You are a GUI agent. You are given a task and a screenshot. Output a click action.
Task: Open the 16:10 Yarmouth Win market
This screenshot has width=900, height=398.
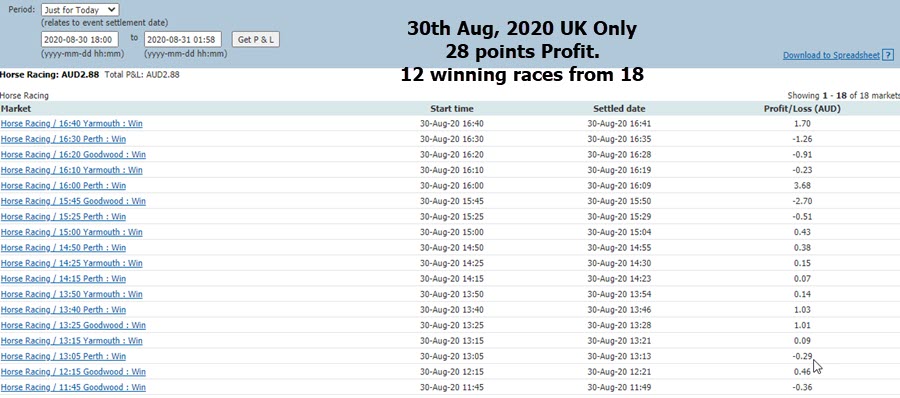pos(72,170)
